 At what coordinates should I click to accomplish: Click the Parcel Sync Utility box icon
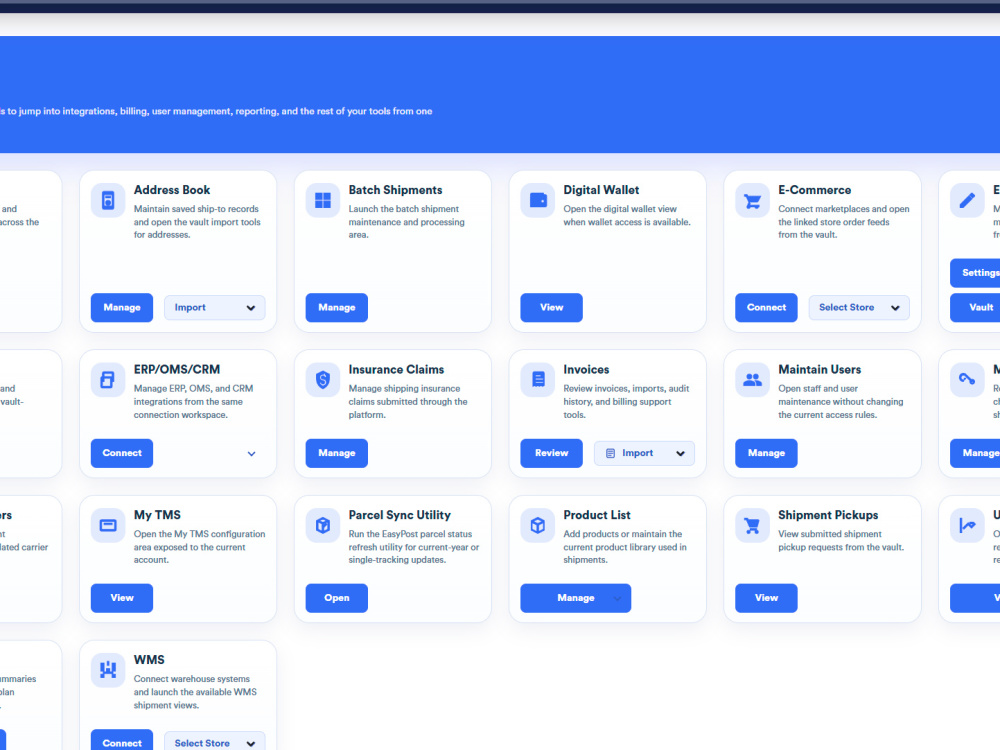click(x=323, y=526)
